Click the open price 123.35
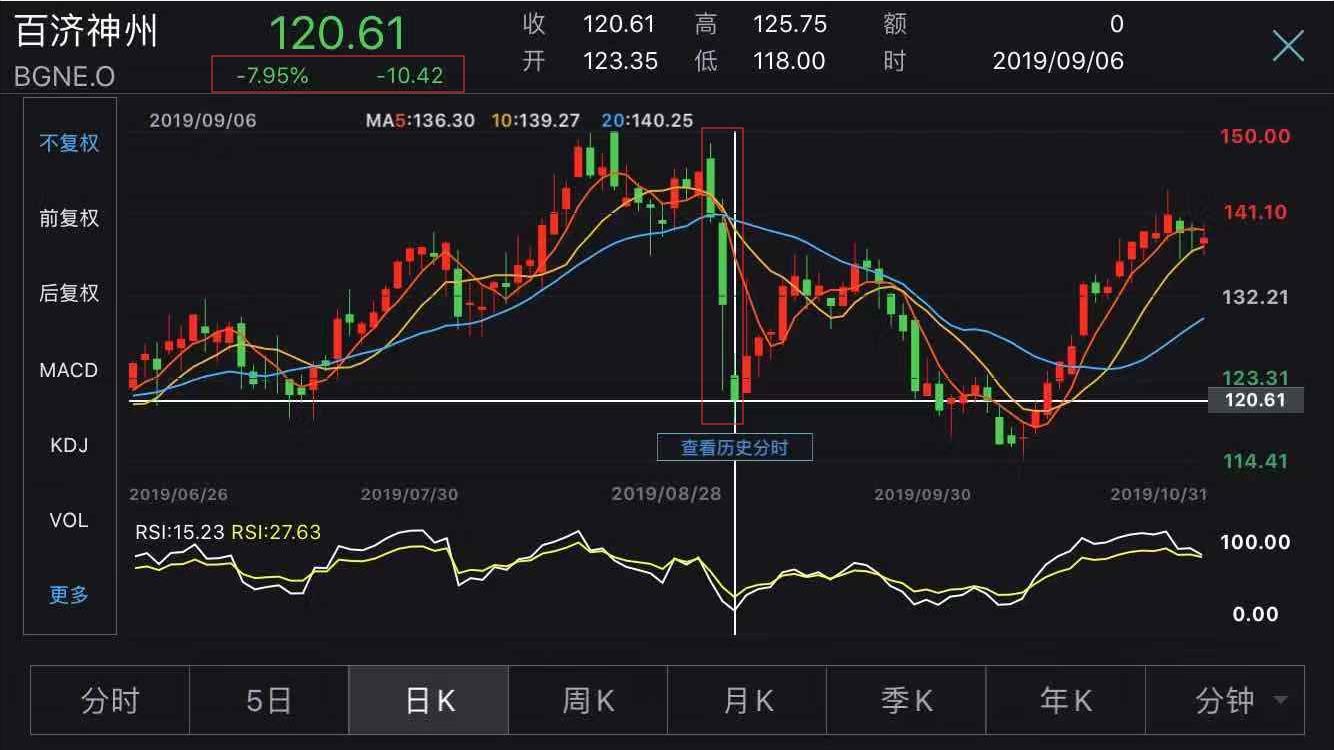This screenshot has height=750, width=1334. [x=620, y=61]
